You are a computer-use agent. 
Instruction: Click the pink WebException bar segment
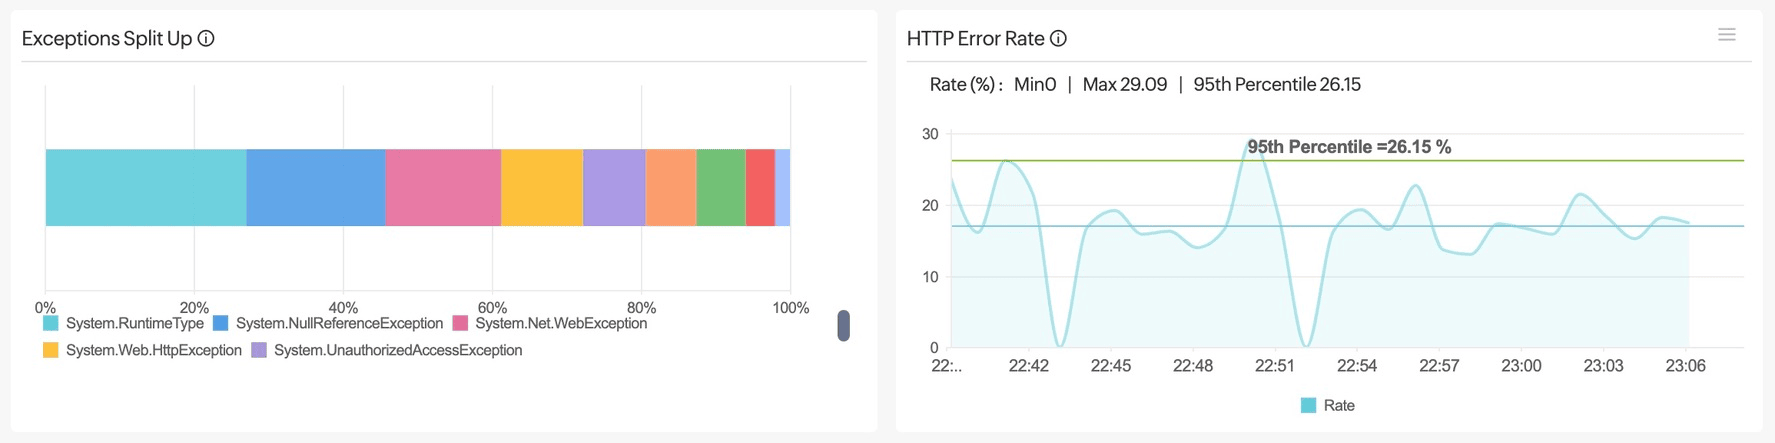click(x=443, y=188)
